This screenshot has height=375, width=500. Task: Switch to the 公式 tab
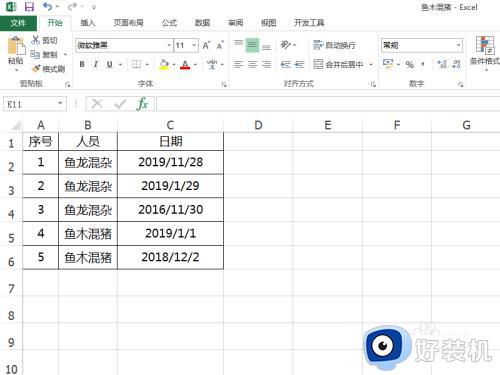tap(169, 23)
